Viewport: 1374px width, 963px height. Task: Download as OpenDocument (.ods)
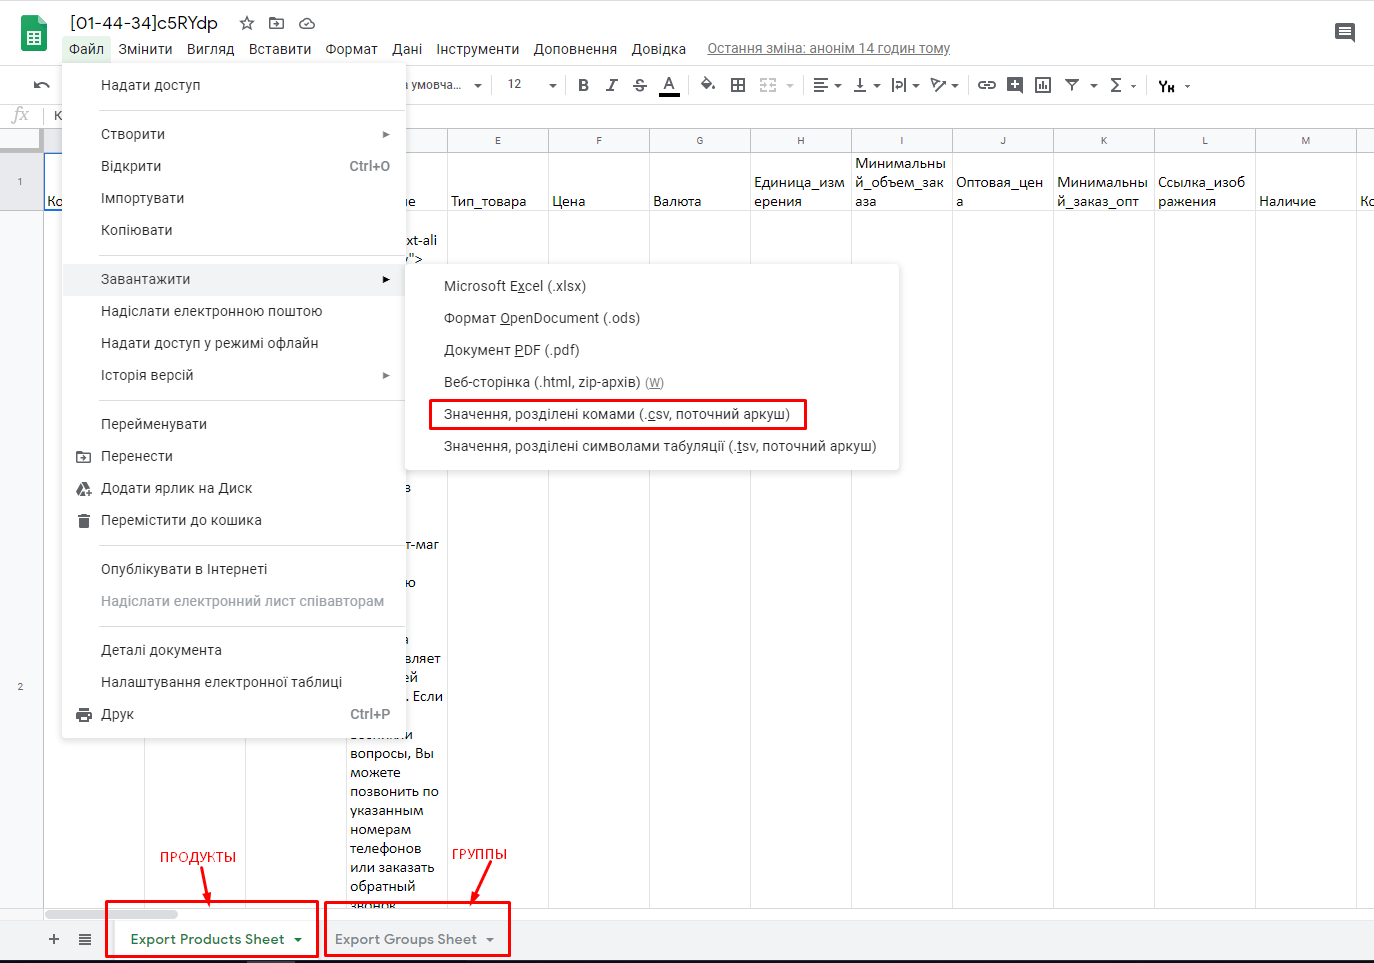652,318
